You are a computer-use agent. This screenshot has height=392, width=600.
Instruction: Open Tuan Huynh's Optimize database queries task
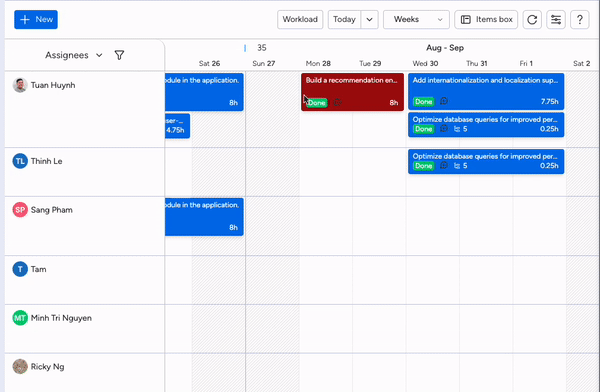[x=486, y=125]
